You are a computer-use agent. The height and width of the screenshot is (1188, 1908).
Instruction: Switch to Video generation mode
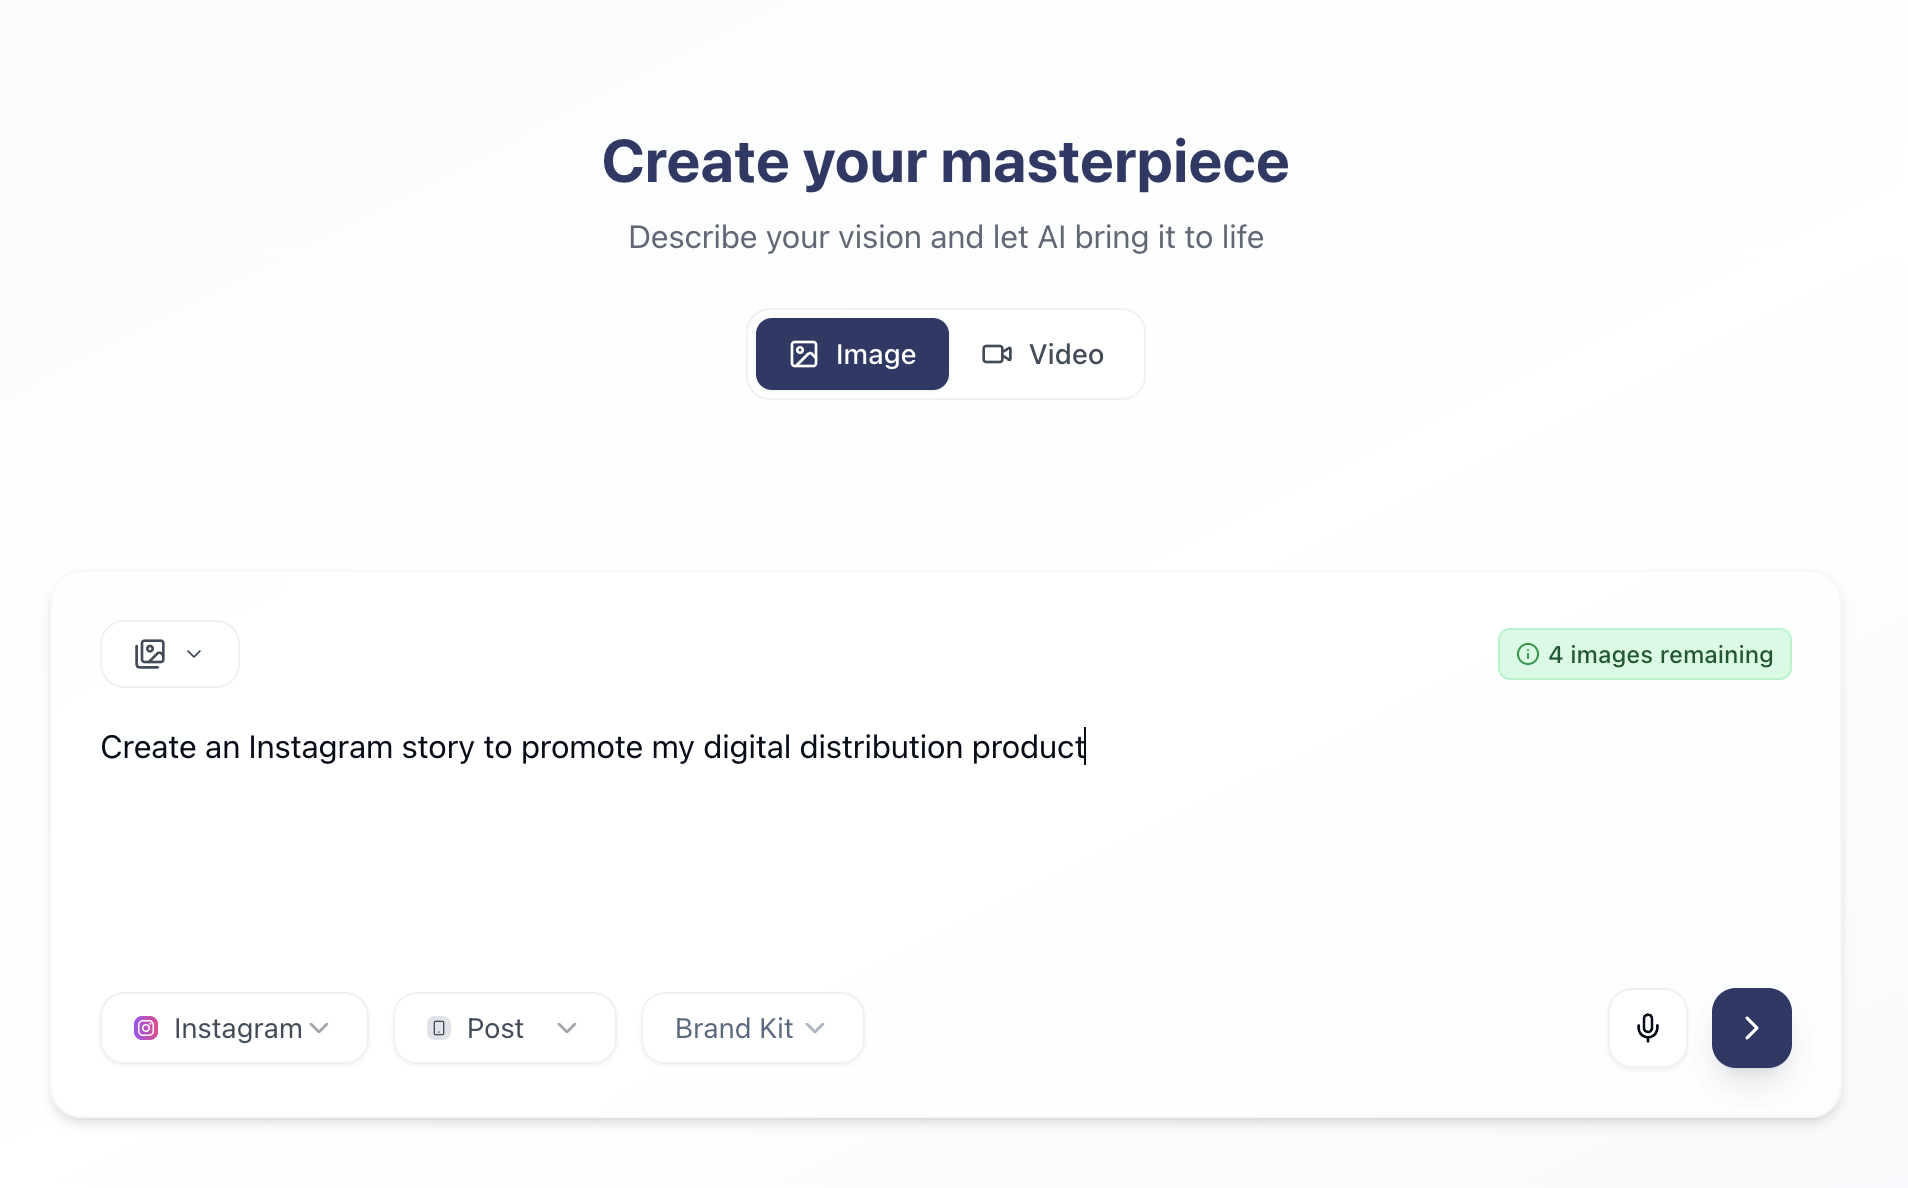click(1043, 354)
